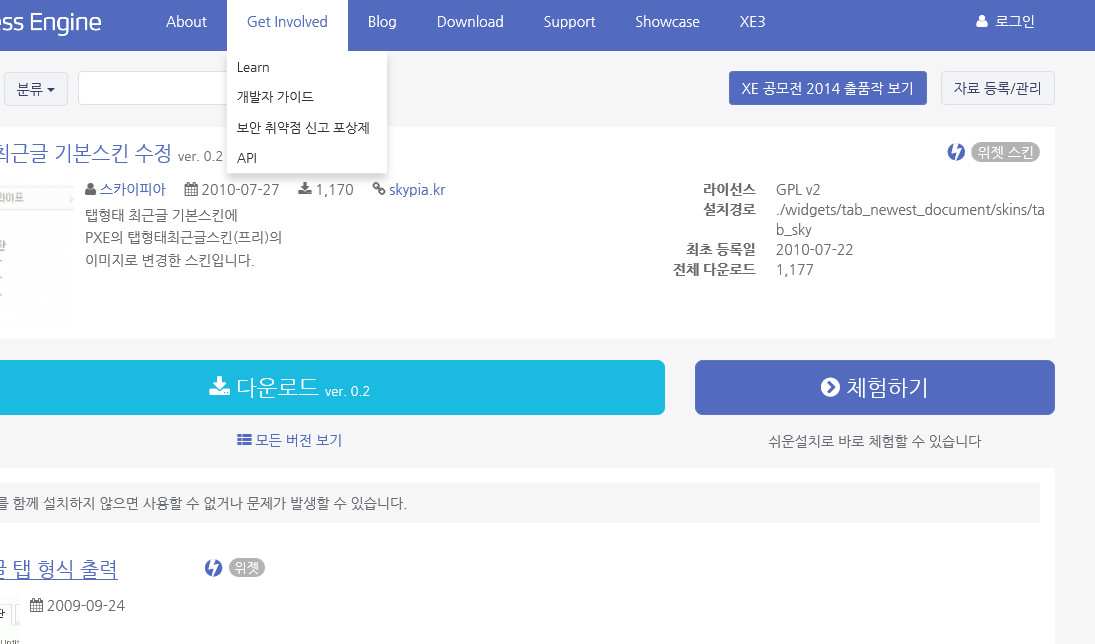Focus the search input field
Screen dimensions: 1095x644
[152, 89]
